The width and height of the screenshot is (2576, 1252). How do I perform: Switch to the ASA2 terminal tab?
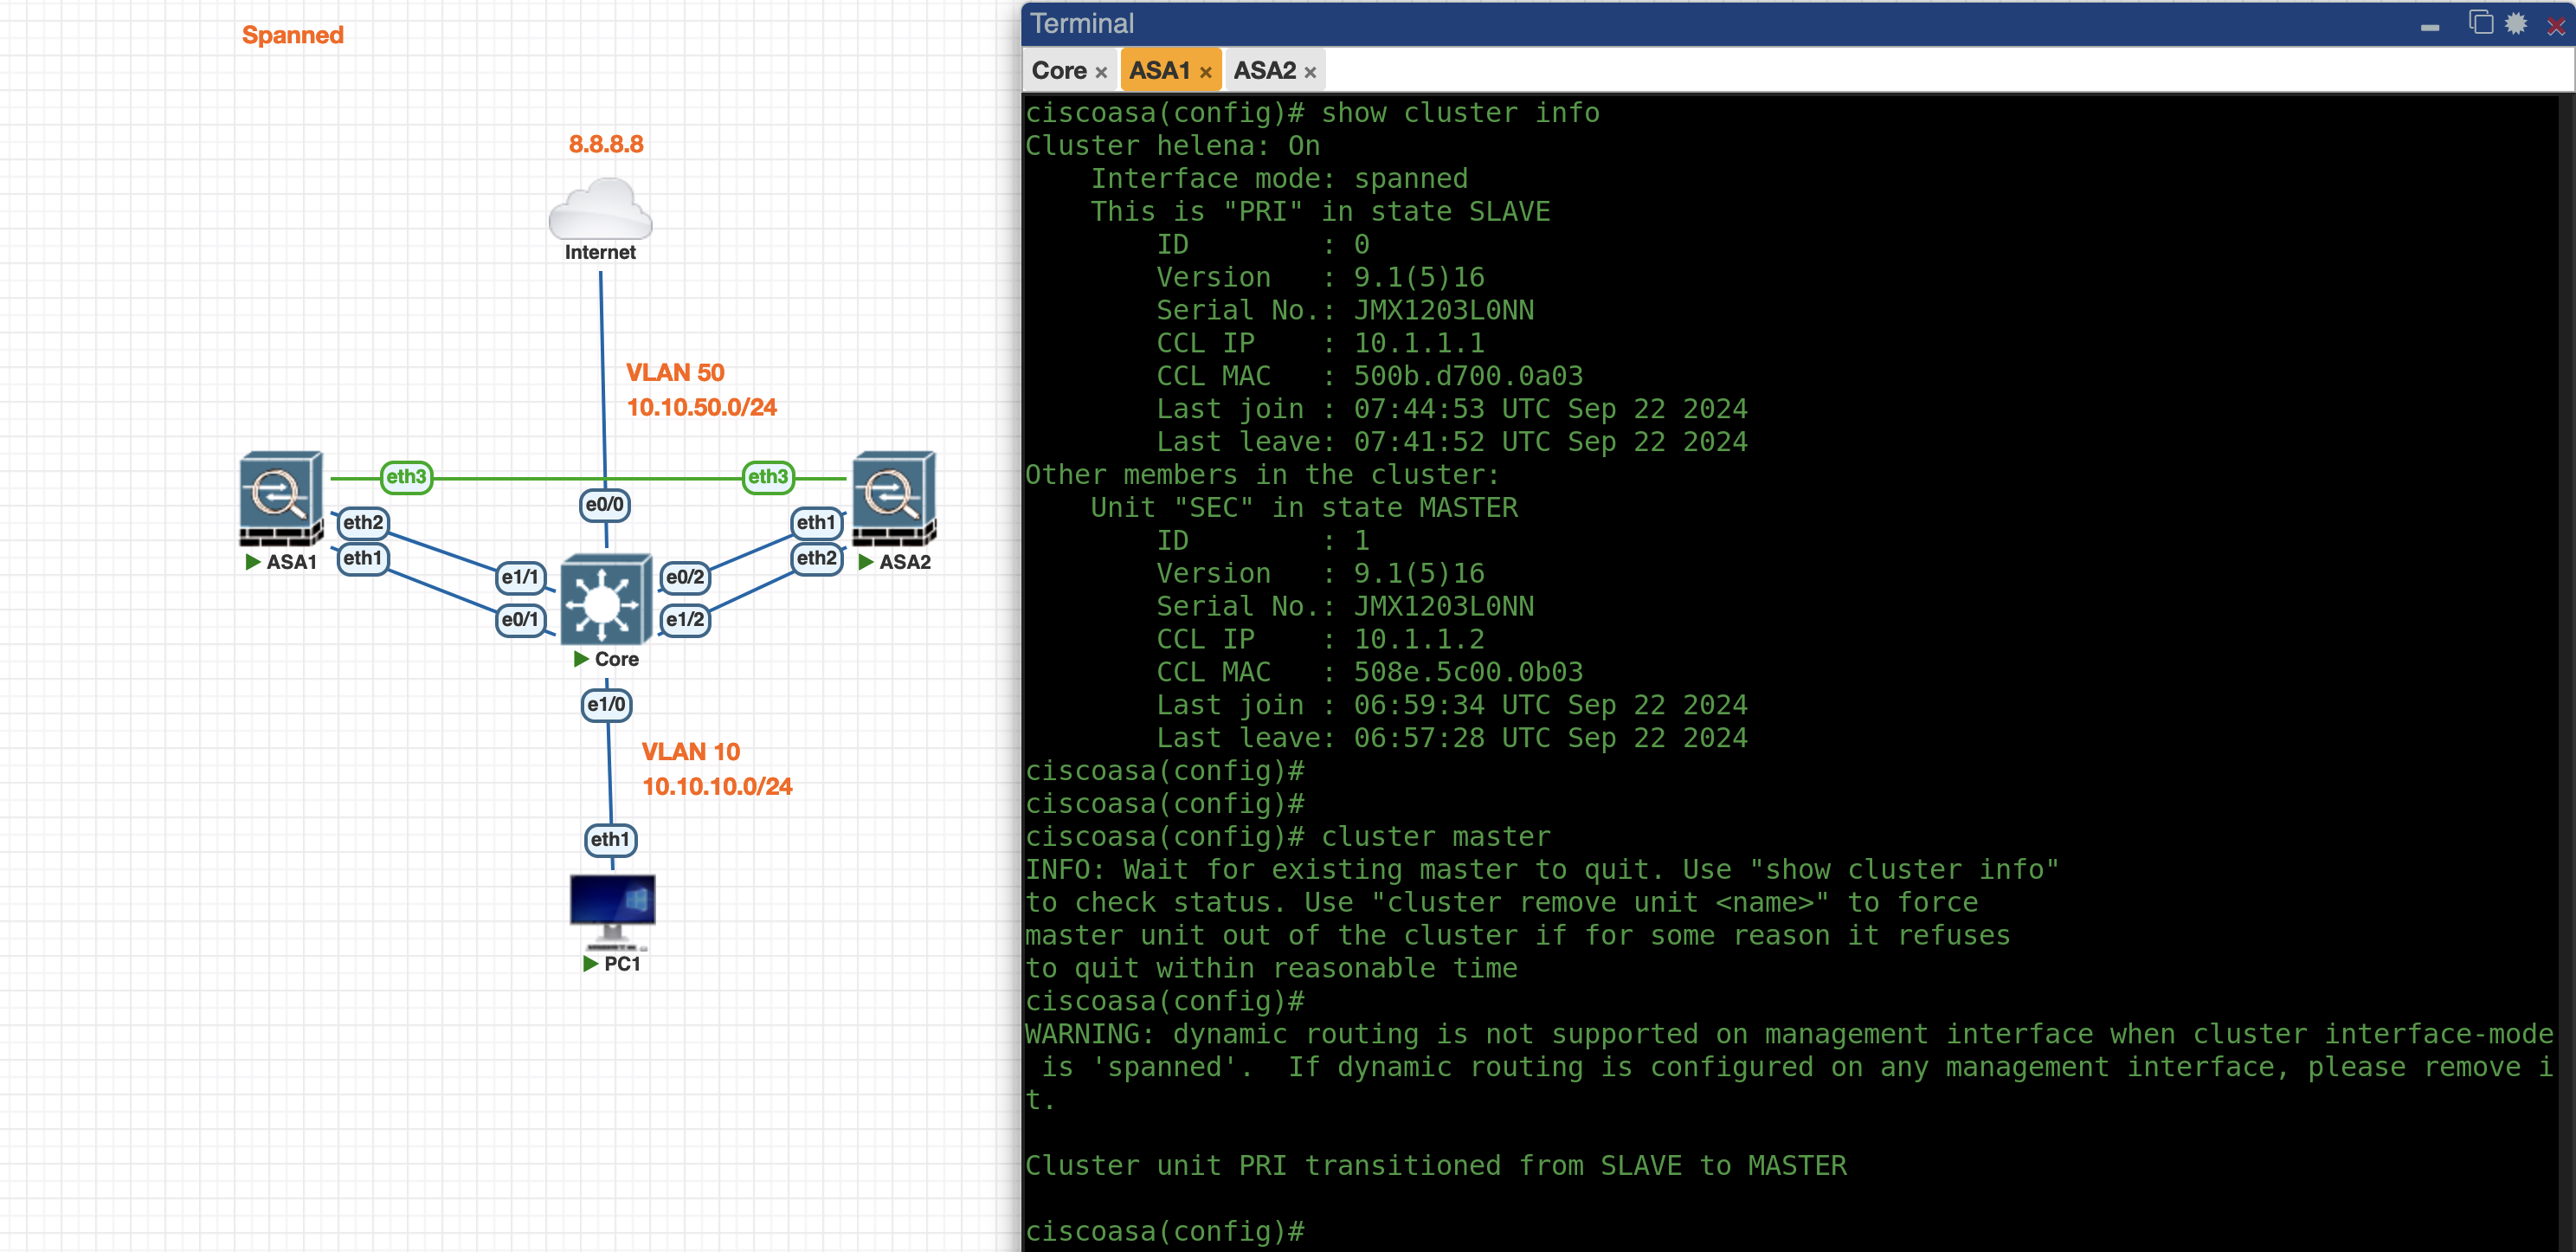tap(1264, 71)
